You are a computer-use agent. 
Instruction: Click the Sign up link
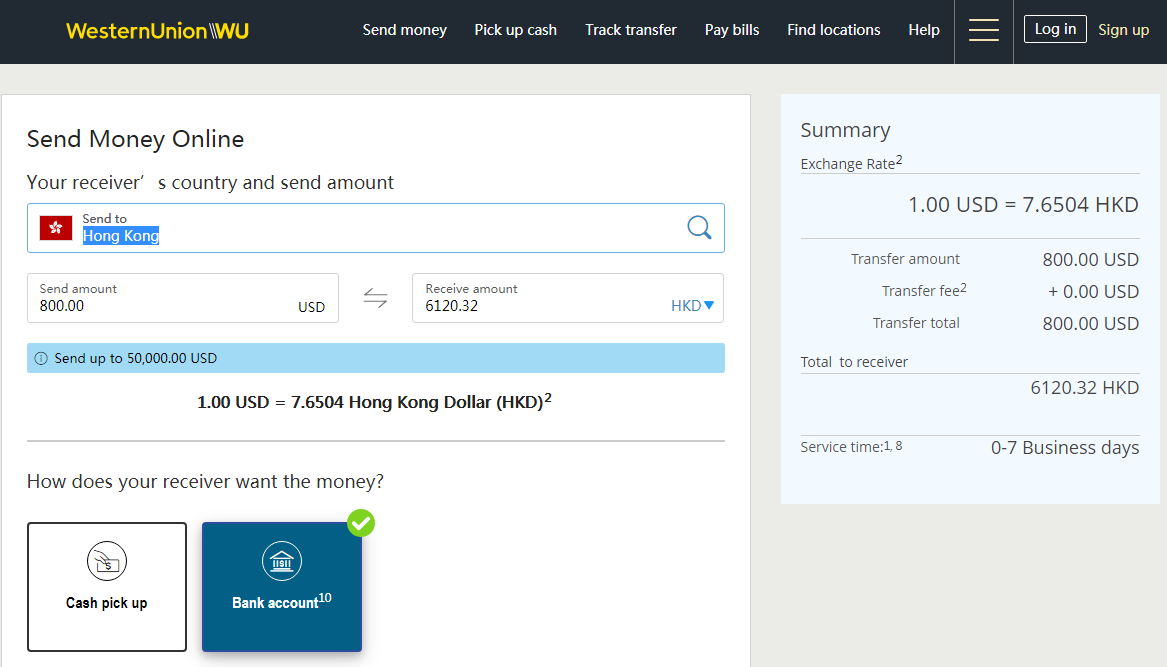click(1123, 30)
